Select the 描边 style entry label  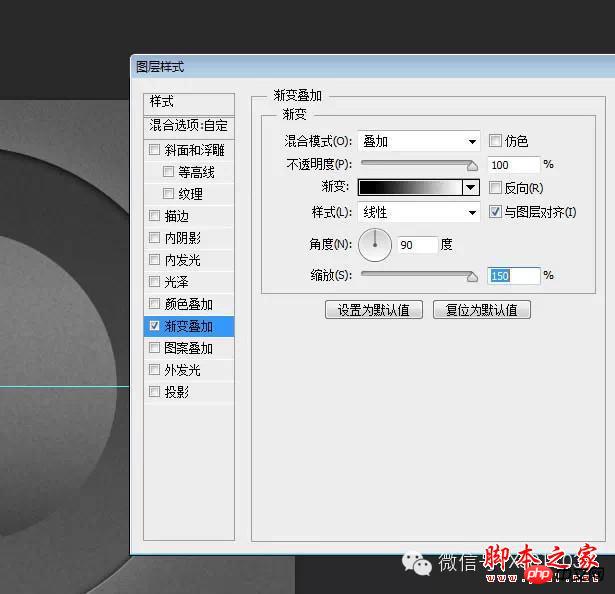[x=176, y=216]
